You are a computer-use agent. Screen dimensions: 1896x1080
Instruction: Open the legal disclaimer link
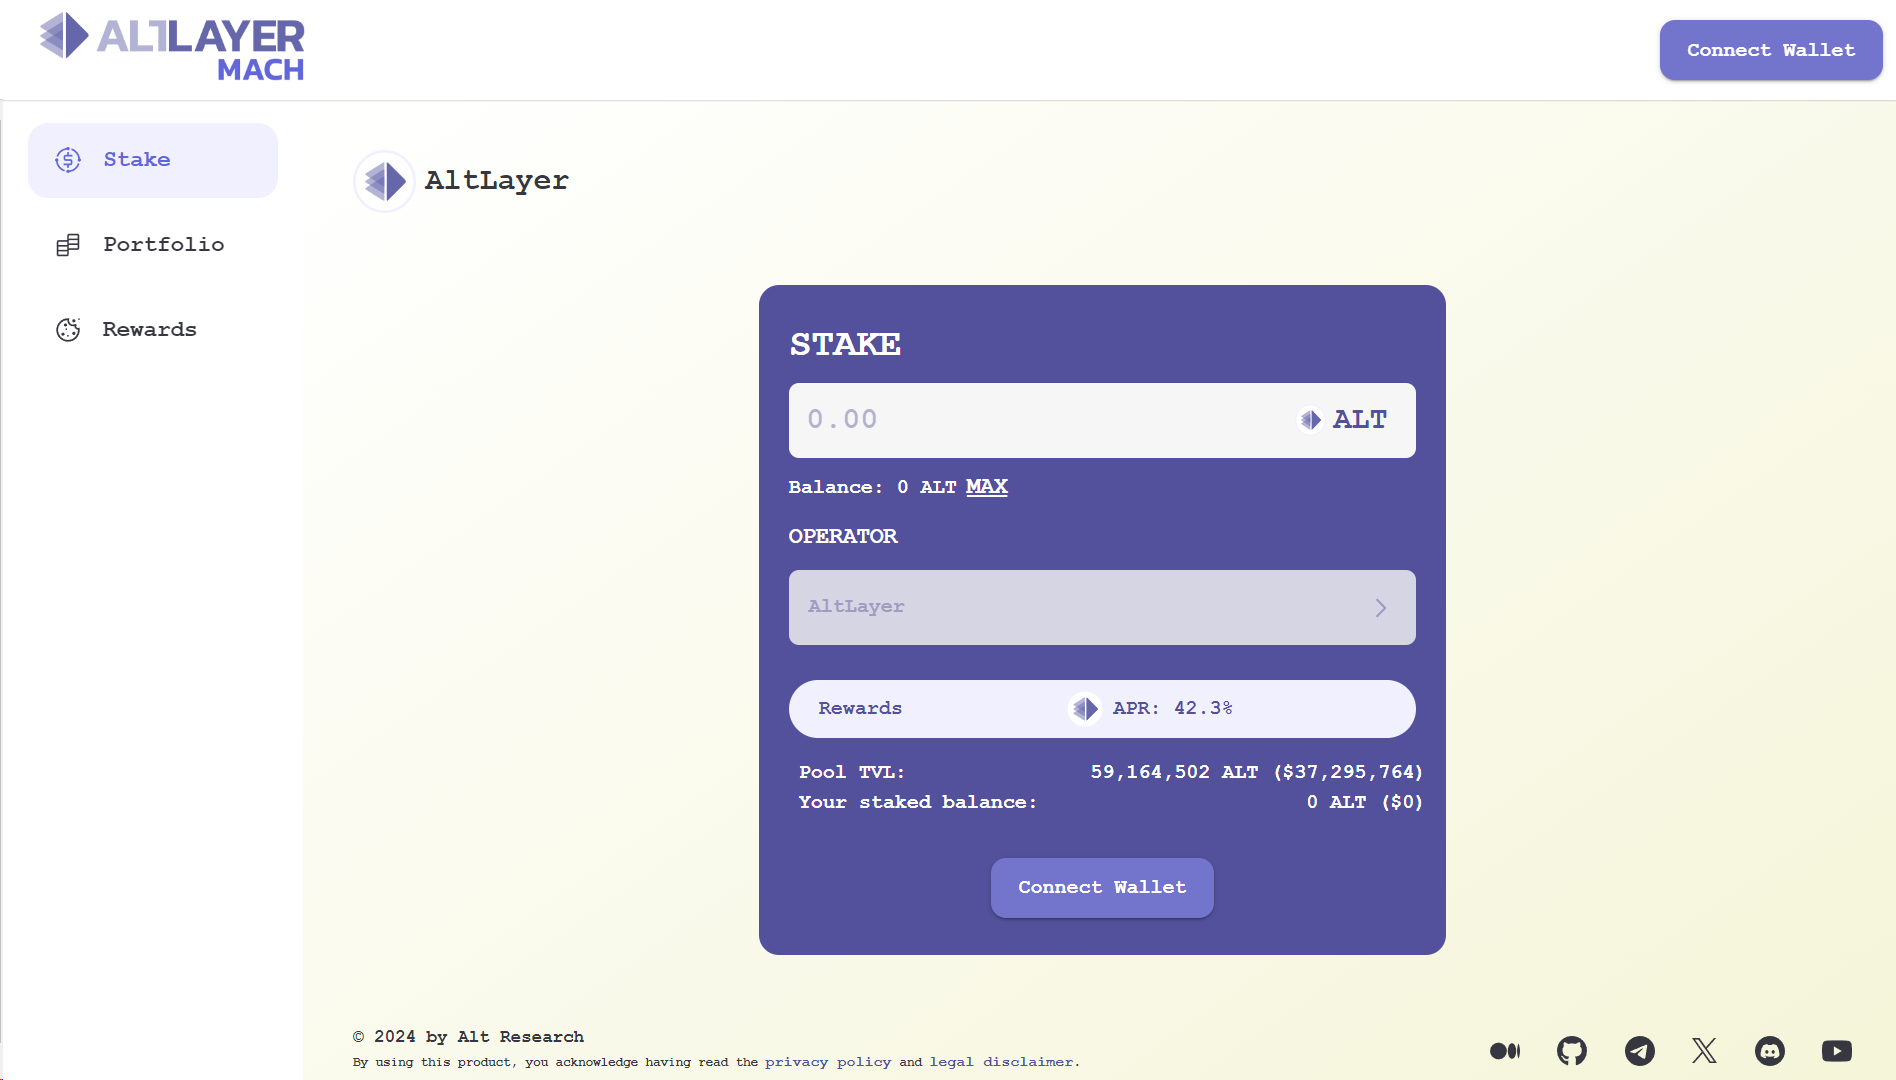pyautogui.click(x=1003, y=1062)
